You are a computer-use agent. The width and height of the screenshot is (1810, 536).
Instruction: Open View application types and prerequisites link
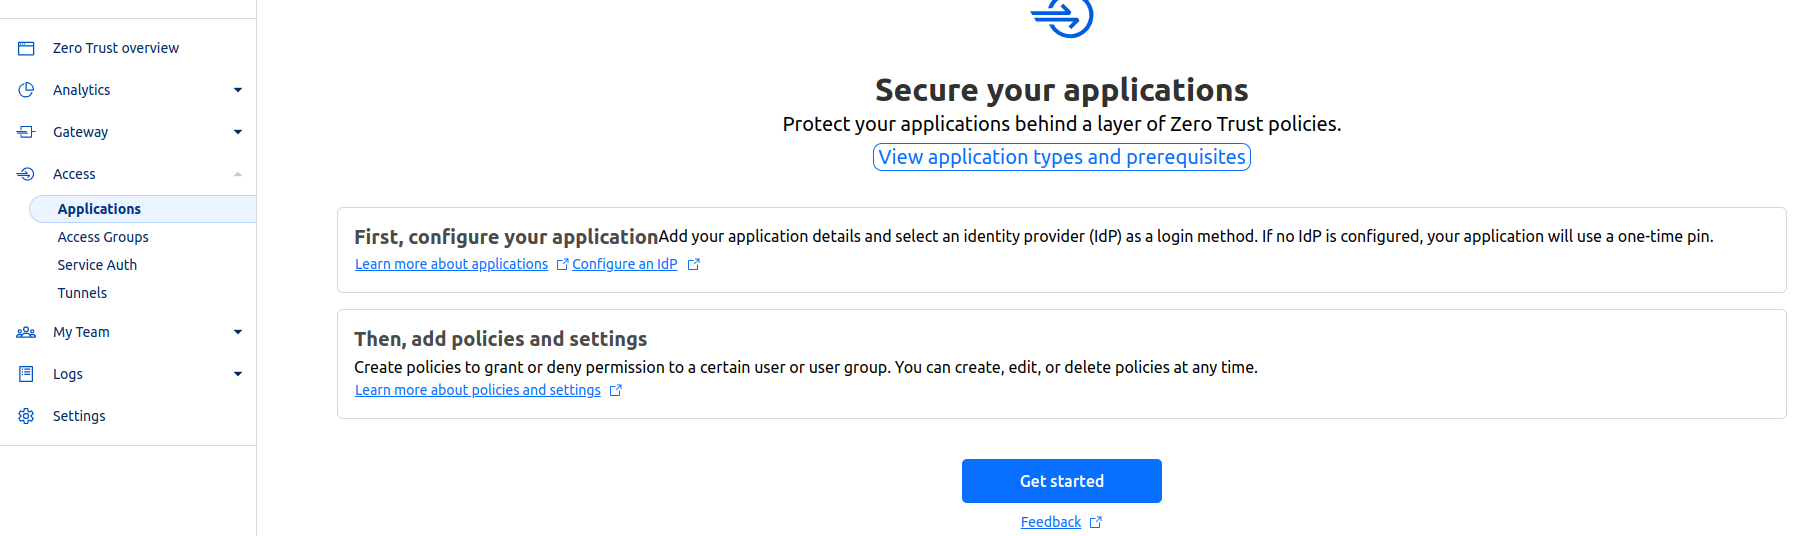click(x=1062, y=157)
